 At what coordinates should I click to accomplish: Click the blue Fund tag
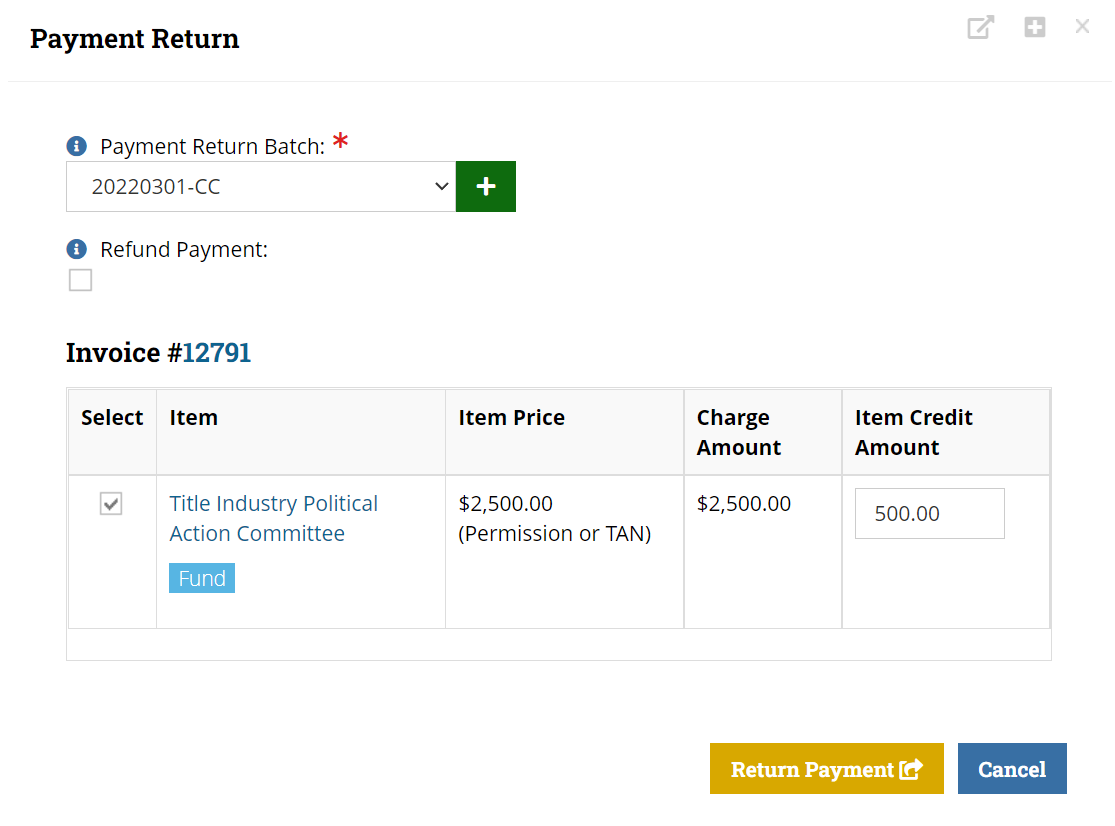click(x=202, y=578)
